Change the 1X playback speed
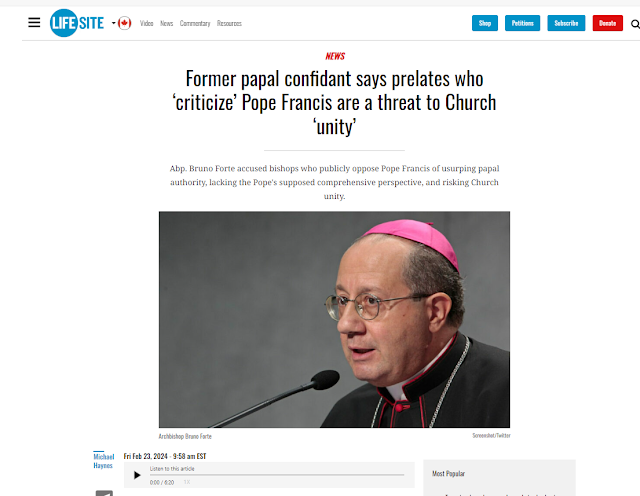The height and width of the screenshot is (496, 640). coord(187,482)
